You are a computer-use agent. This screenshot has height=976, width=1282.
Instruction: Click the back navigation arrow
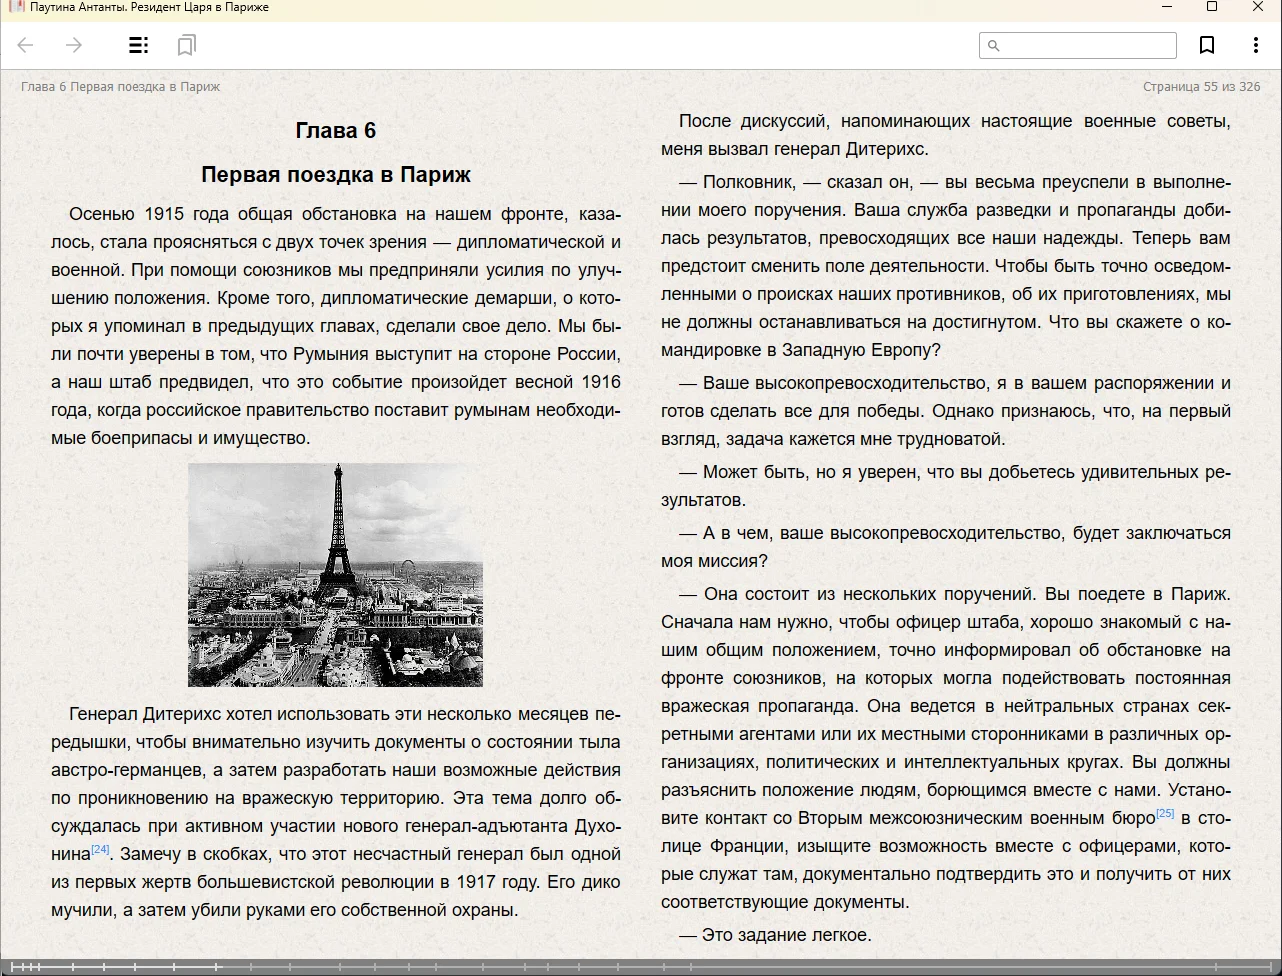[x=26, y=45]
